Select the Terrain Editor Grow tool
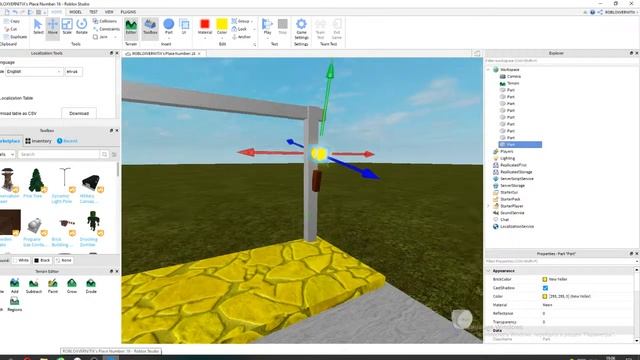Screen dimensions: 640x360 pos(72,286)
